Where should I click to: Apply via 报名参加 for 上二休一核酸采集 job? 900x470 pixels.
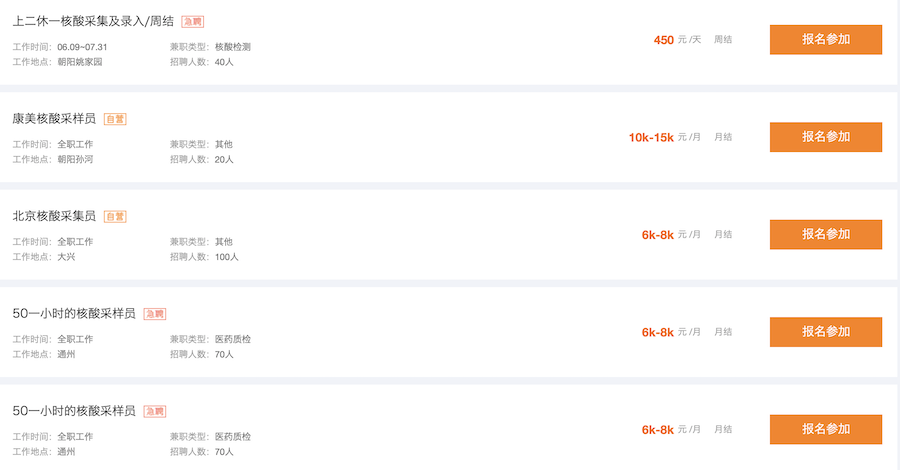pos(825,40)
